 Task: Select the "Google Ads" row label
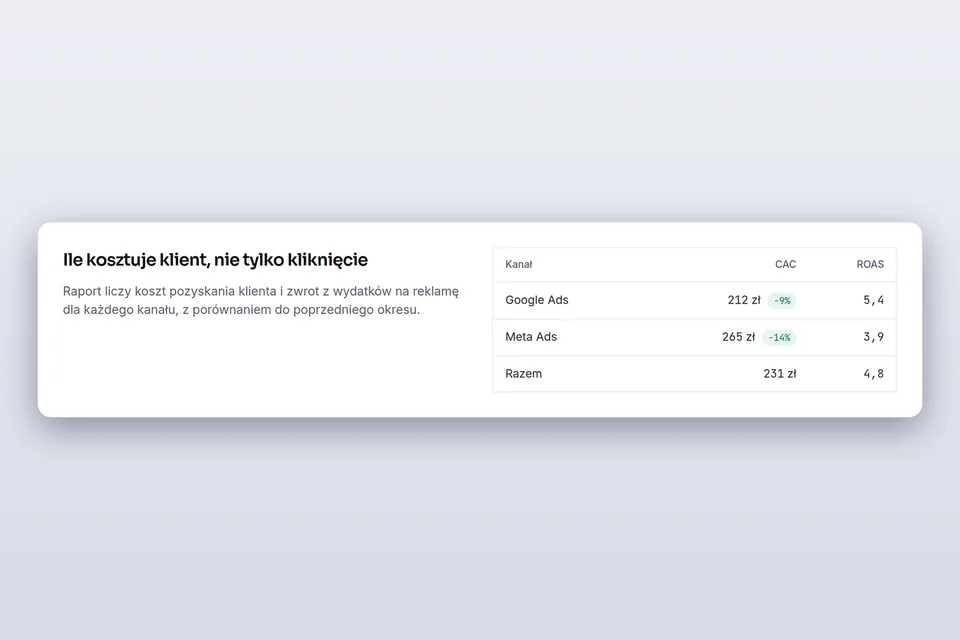click(537, 300)
